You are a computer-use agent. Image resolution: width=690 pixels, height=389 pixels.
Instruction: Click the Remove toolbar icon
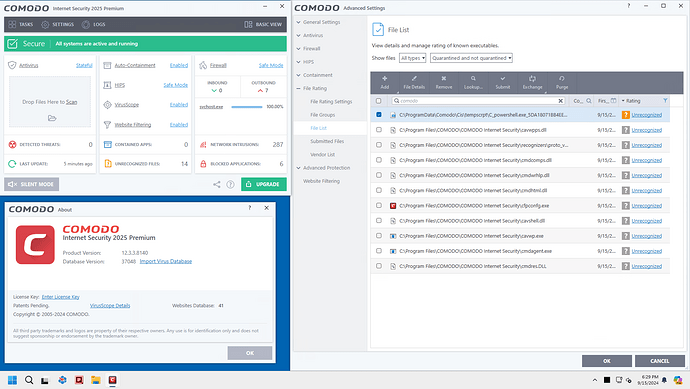pos(444,78)
